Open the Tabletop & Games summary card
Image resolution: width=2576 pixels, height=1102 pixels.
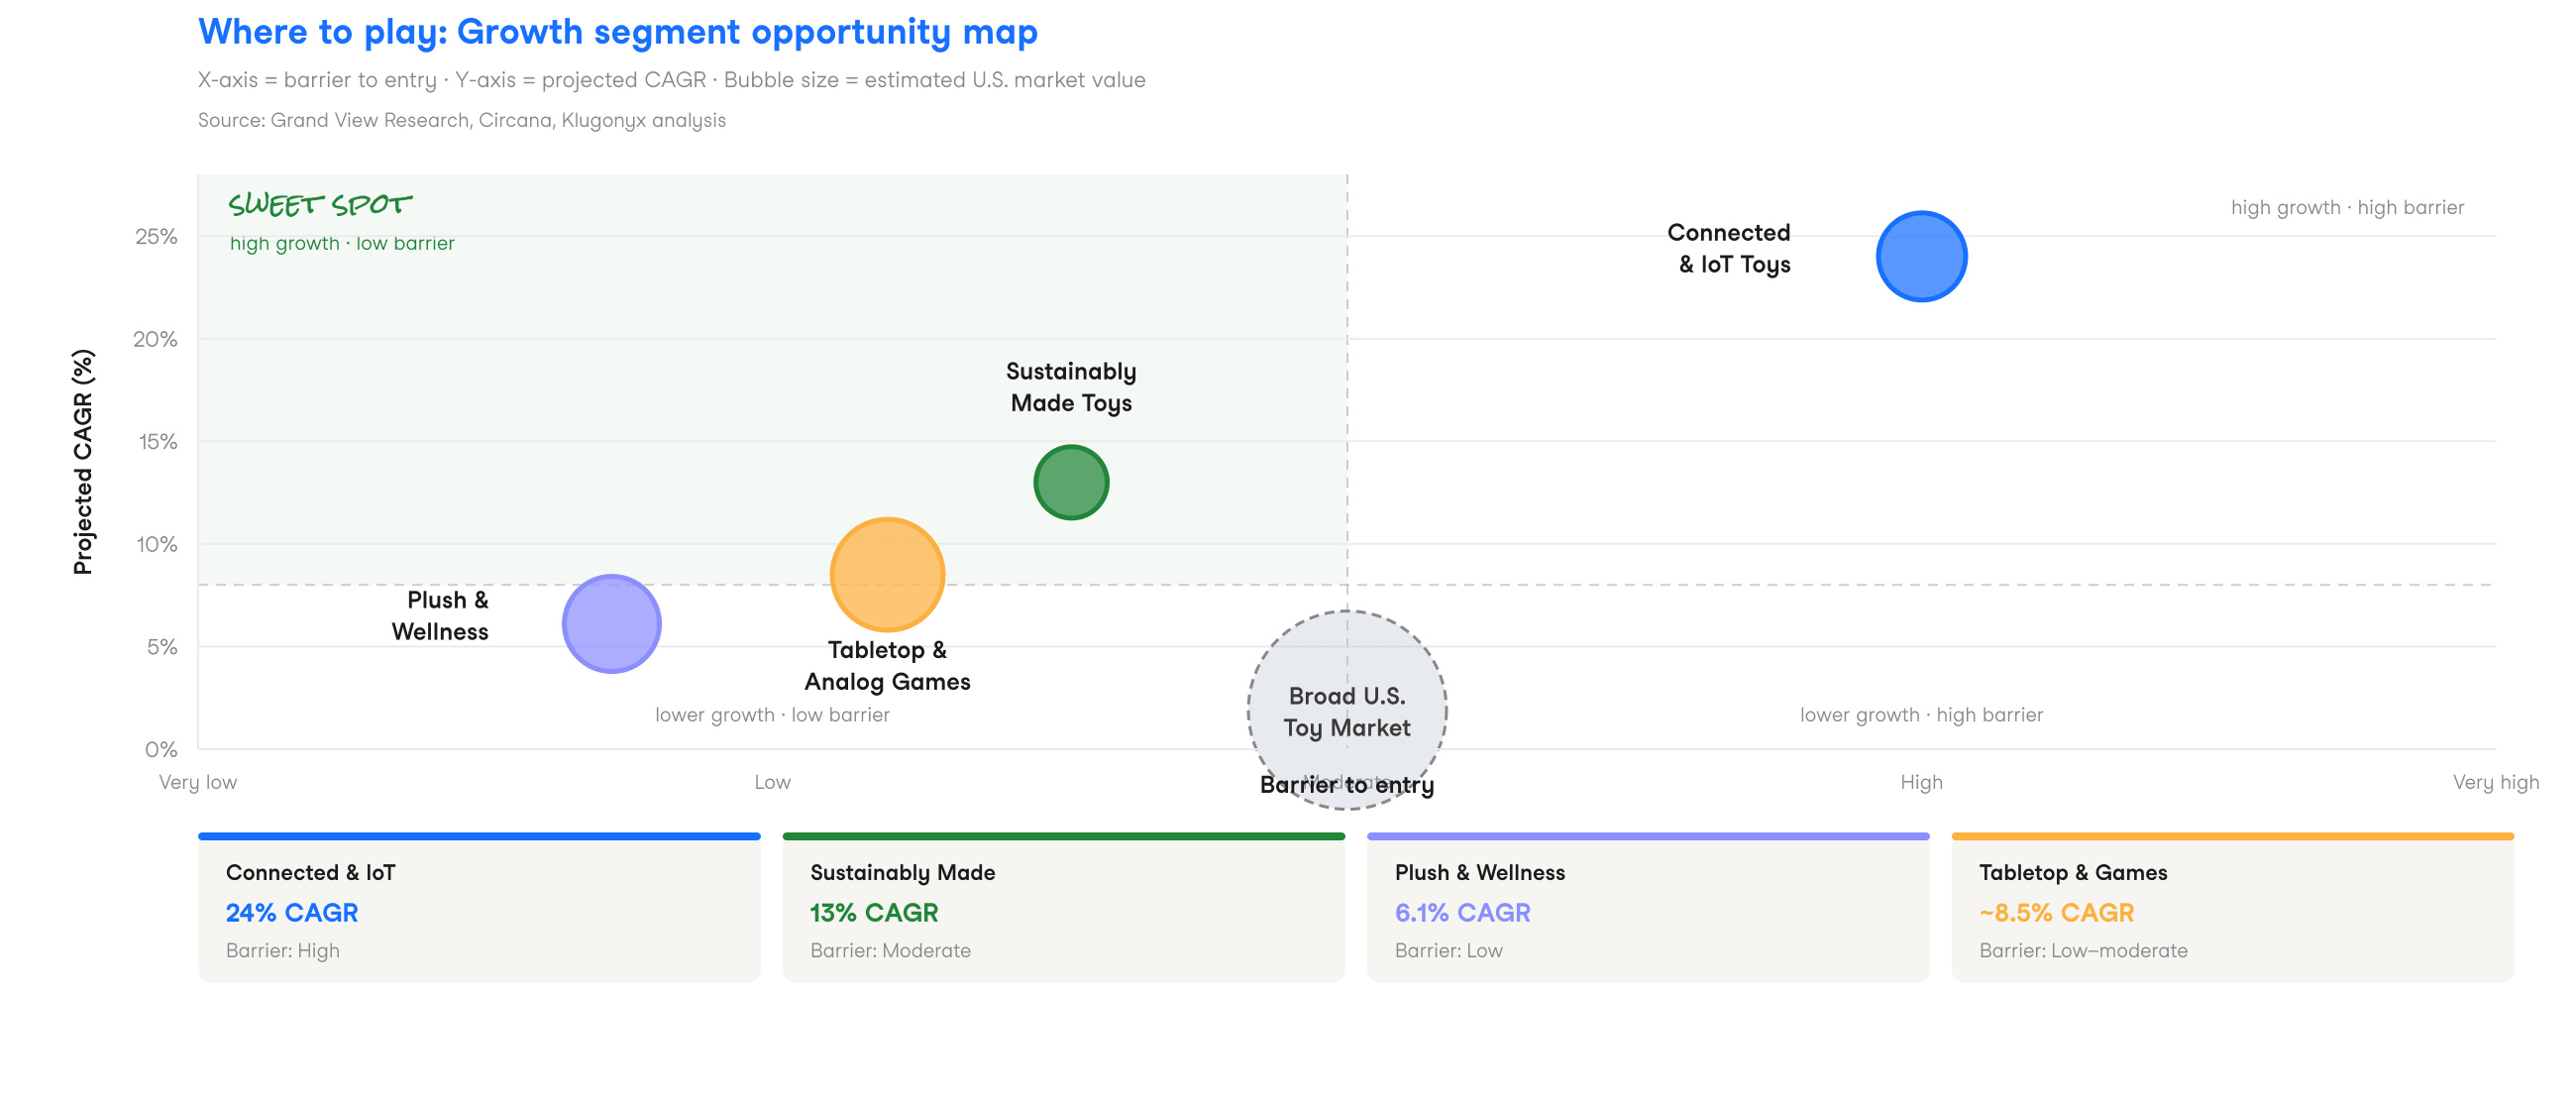tap(2232, 907)
